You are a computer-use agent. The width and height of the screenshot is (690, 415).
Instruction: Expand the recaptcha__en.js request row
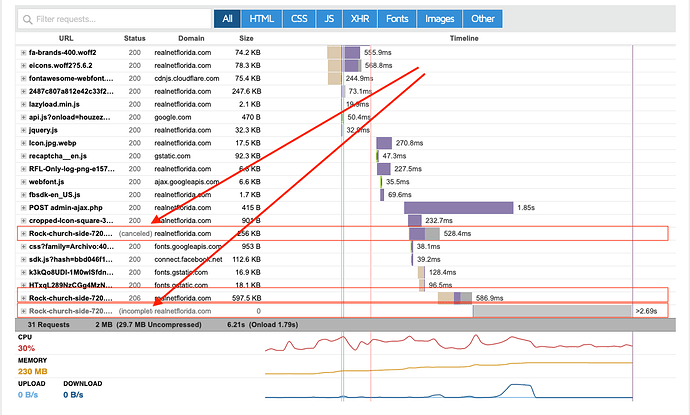[x=23, y=156]
